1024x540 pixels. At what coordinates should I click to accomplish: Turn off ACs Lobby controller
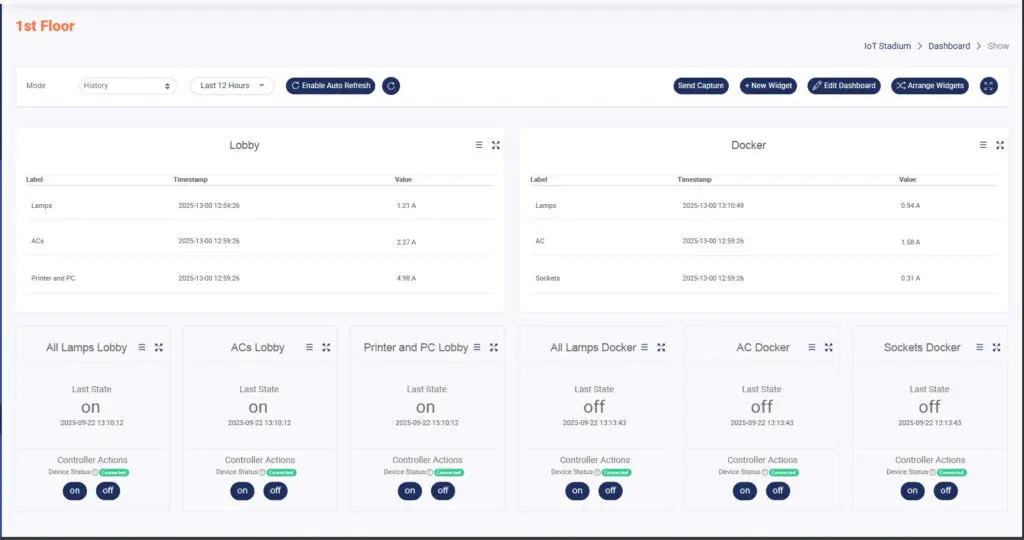tap(275, 490)
